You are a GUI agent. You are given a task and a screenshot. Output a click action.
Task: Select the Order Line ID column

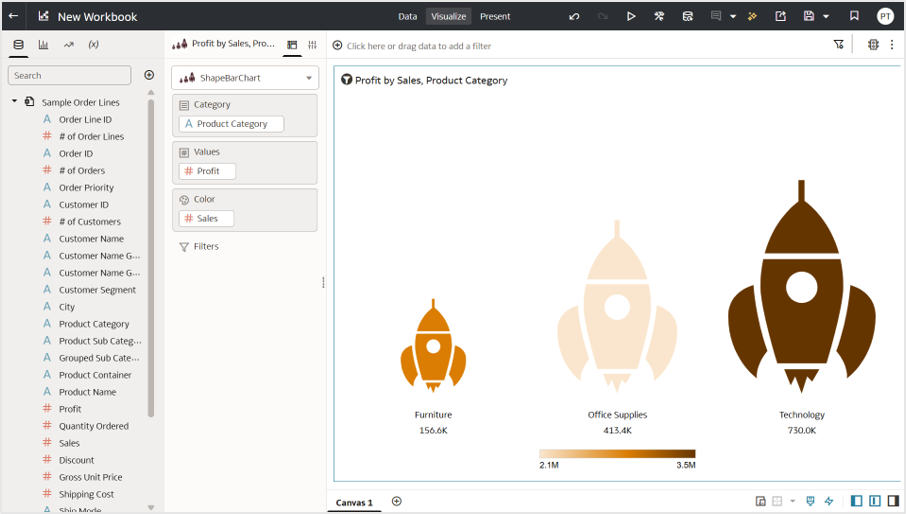pyautogui.click(x=85, y=120)
